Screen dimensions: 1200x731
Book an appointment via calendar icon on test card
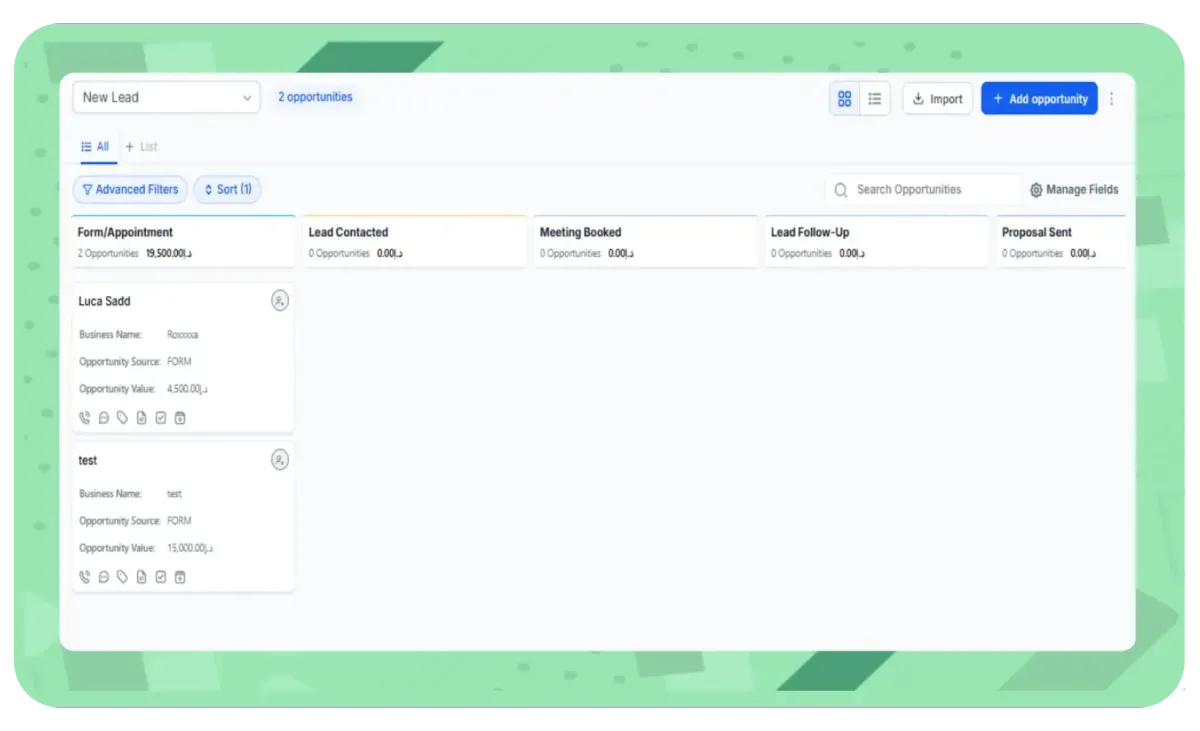coord(180,576)
